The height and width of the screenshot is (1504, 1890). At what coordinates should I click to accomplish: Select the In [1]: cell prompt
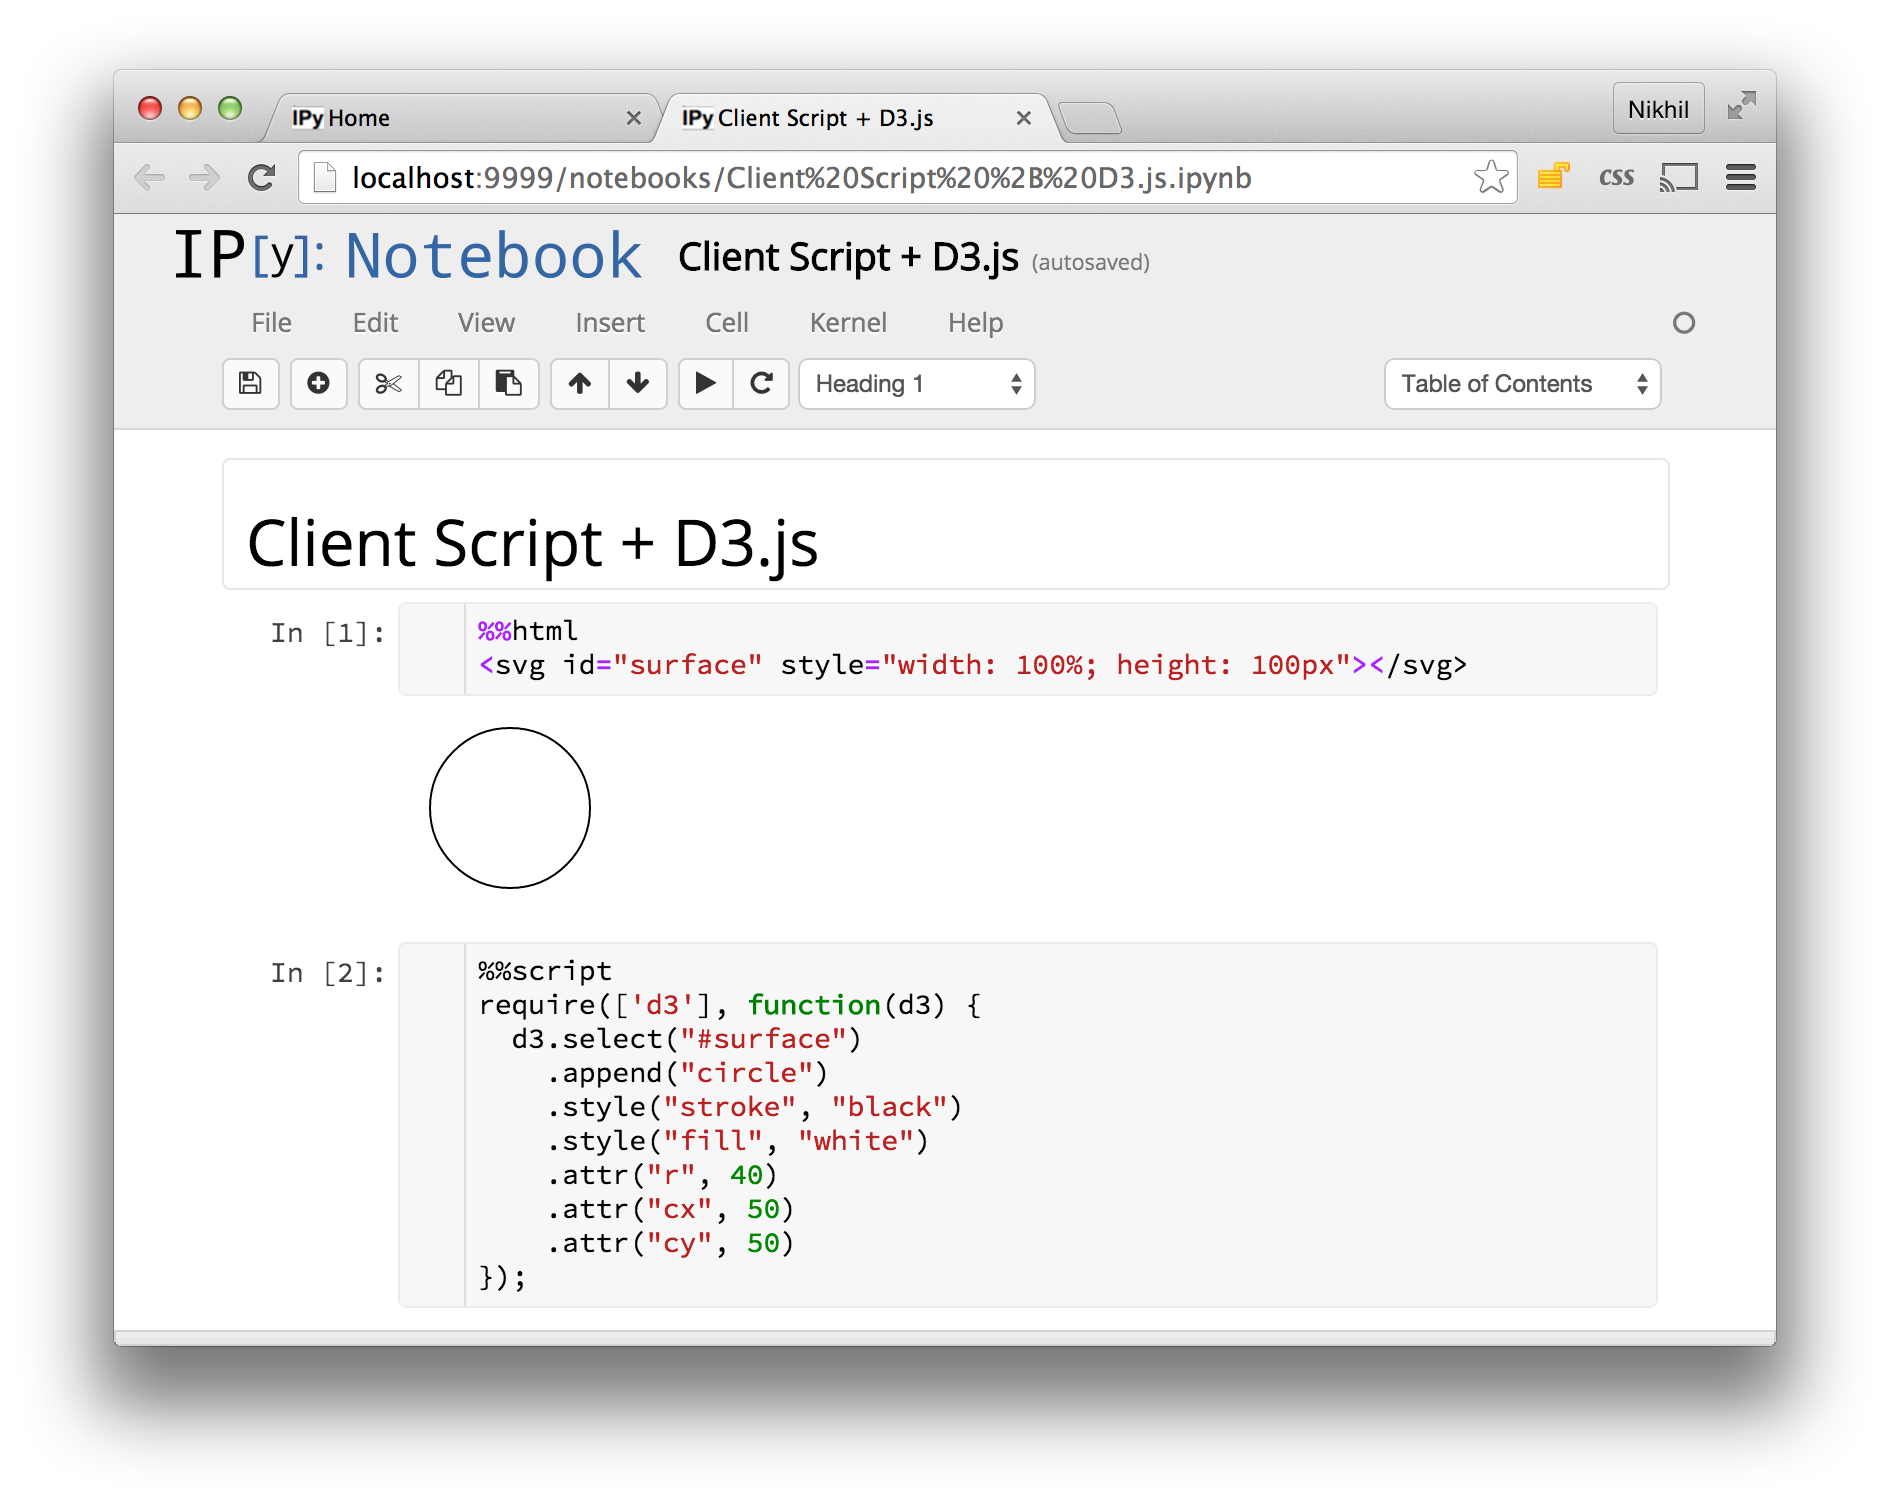[x=328, y=633]
